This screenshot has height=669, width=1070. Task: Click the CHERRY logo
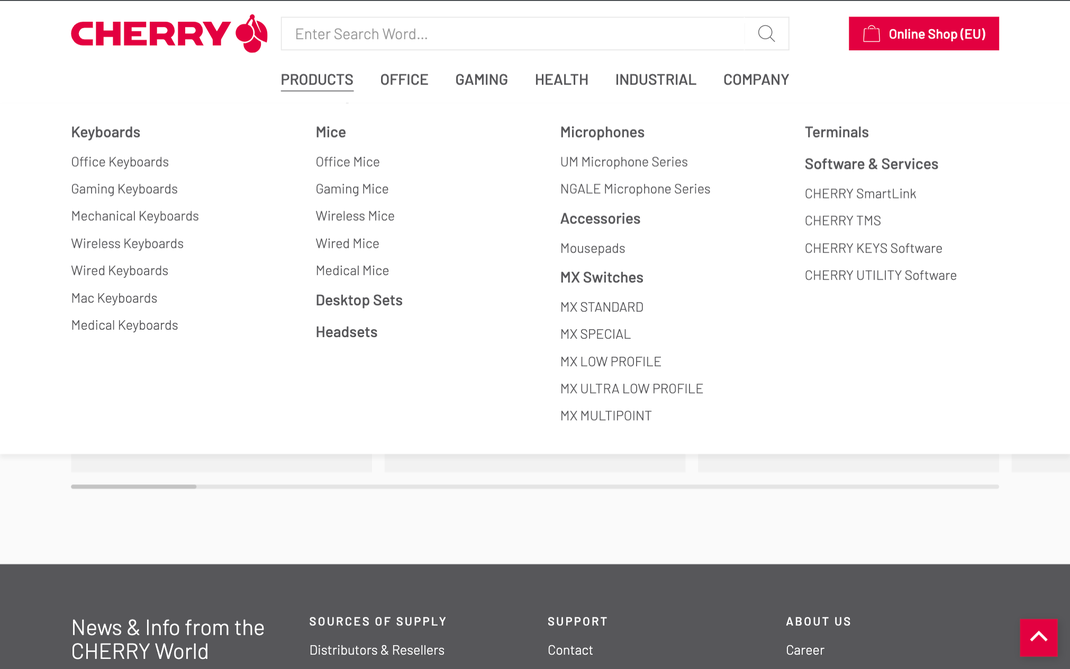pyautogui.click(x=169, y=33)
